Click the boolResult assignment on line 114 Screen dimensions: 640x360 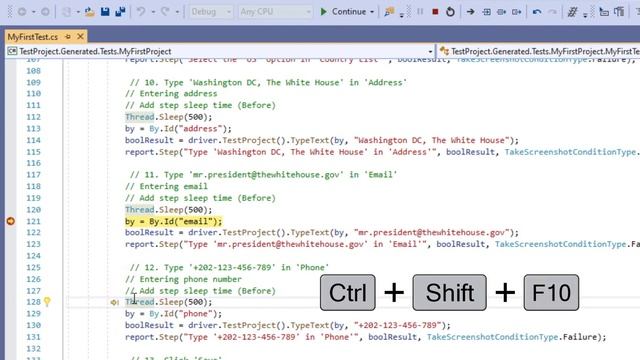pos(322,140)
